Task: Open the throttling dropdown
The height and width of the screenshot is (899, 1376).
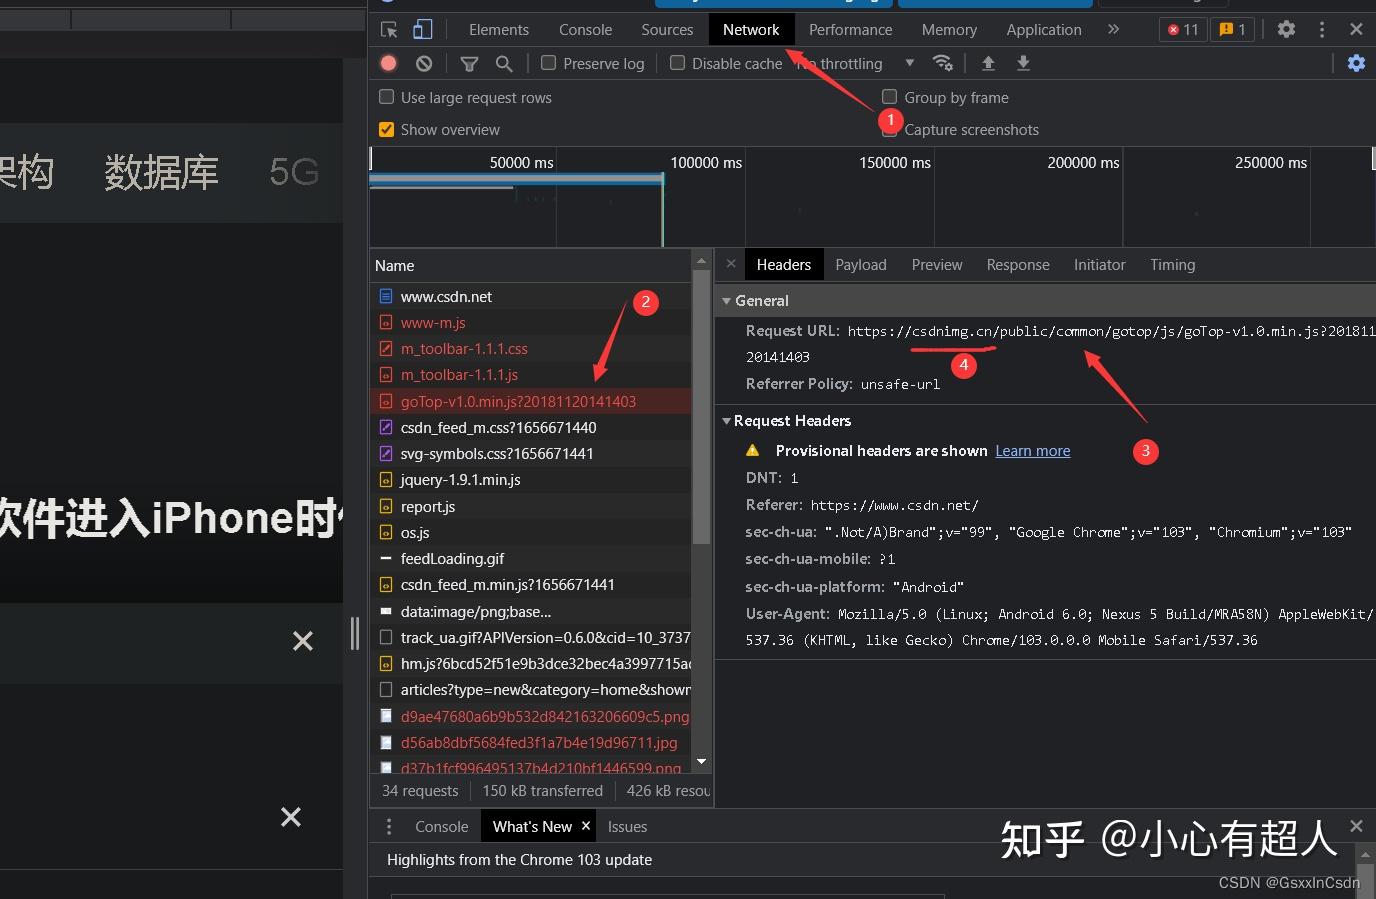Action: [909, 63]
